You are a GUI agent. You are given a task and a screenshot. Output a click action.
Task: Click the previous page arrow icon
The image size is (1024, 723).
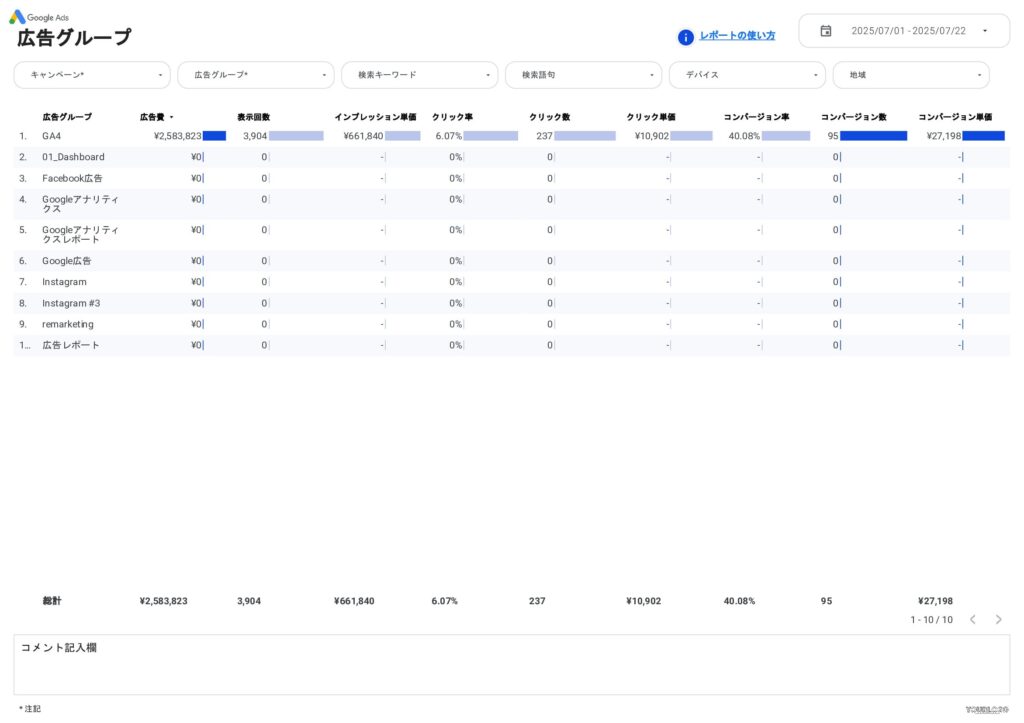(972, 620)
